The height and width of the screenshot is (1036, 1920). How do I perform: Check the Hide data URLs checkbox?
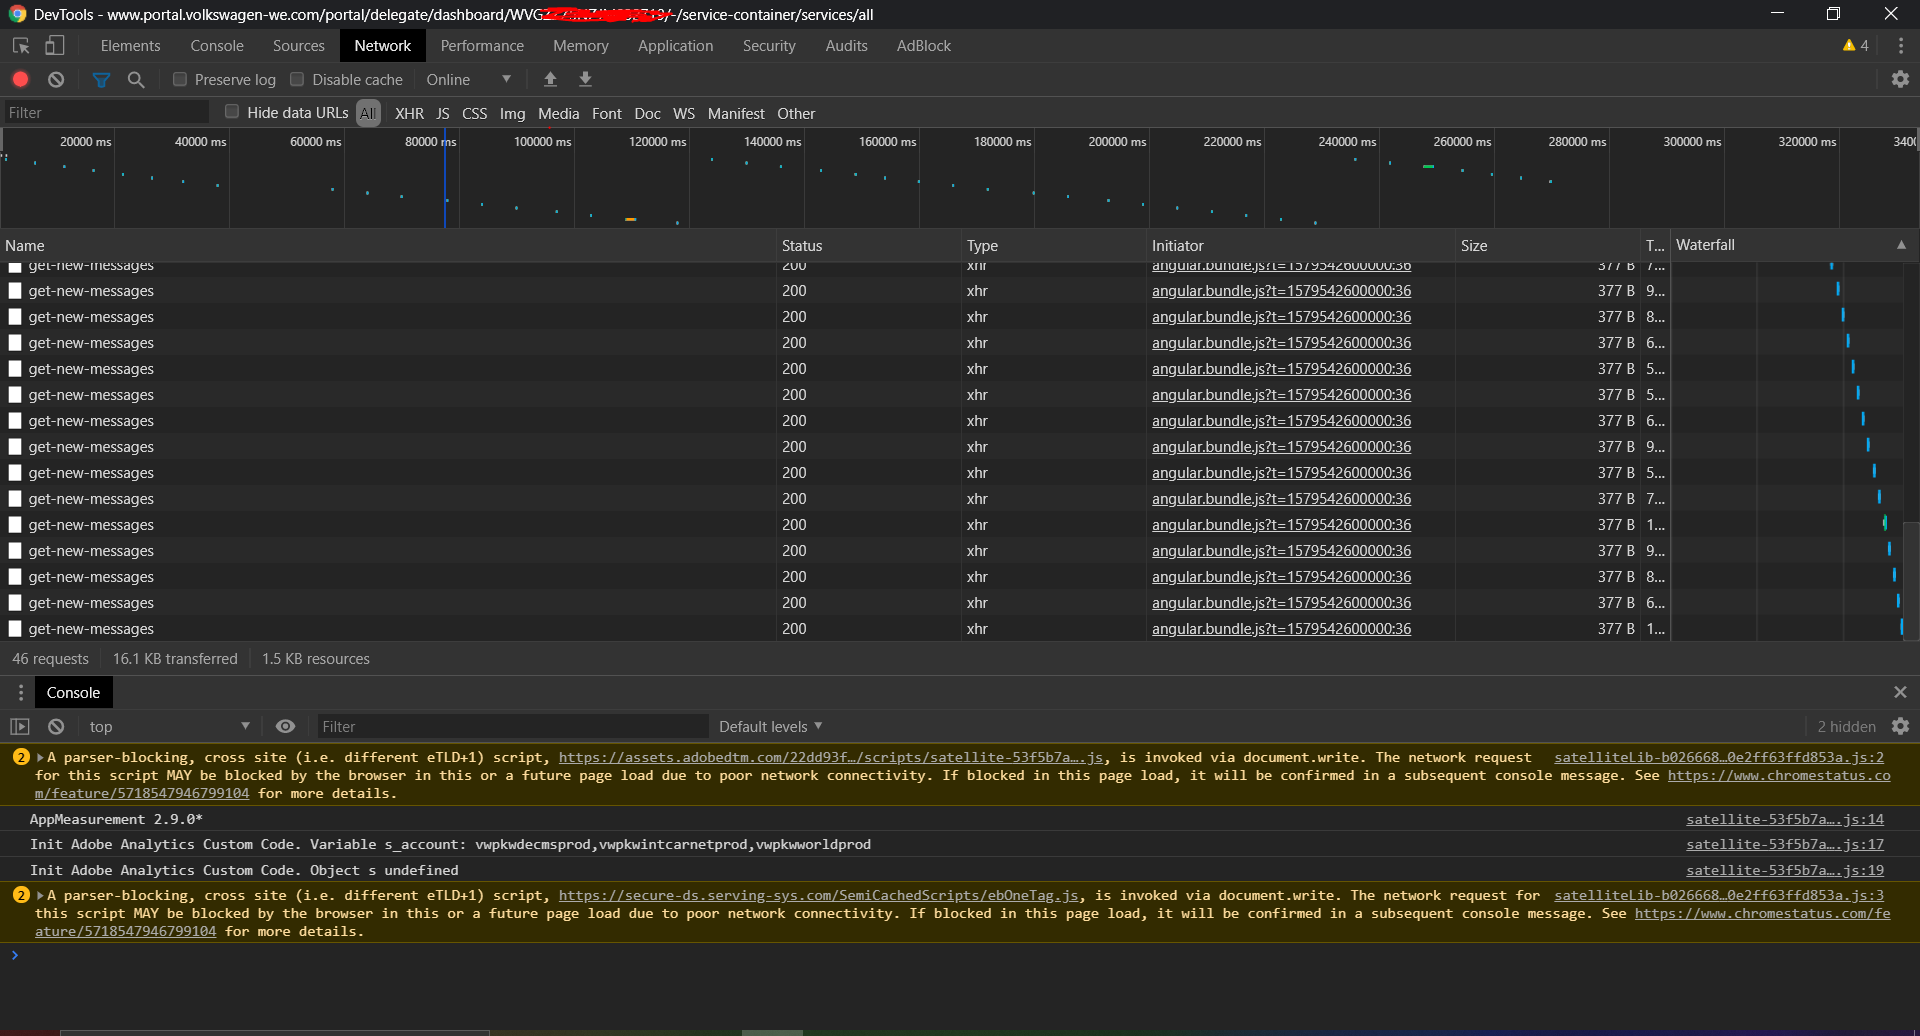point(232,112)
